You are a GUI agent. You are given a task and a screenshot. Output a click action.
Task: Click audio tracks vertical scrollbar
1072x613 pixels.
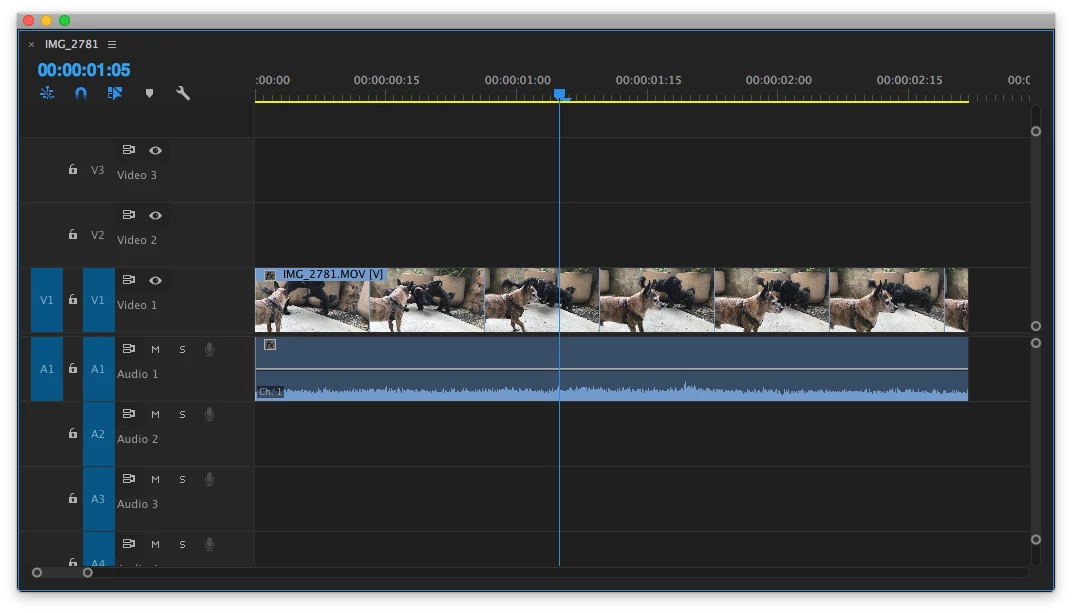pyautogui.click(x=1036, y=441)
